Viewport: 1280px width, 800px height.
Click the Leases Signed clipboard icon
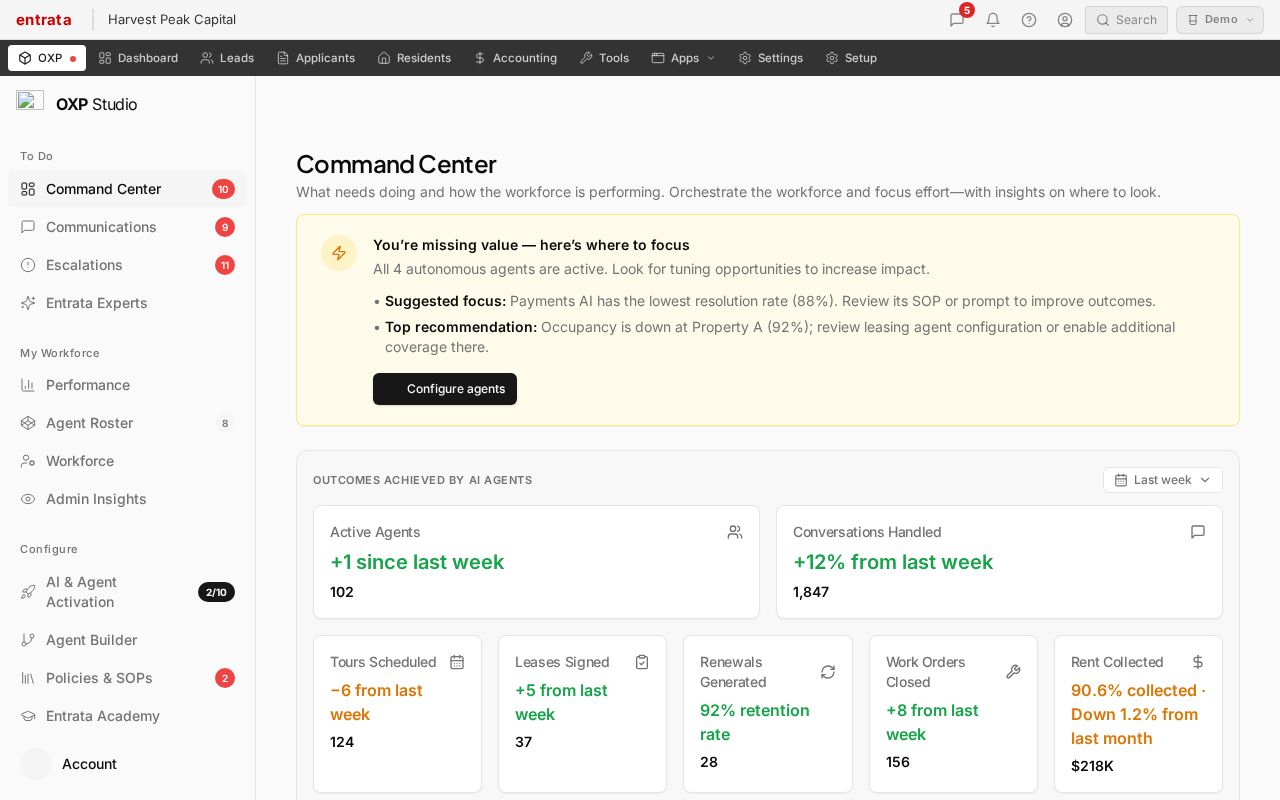point(642,662)
